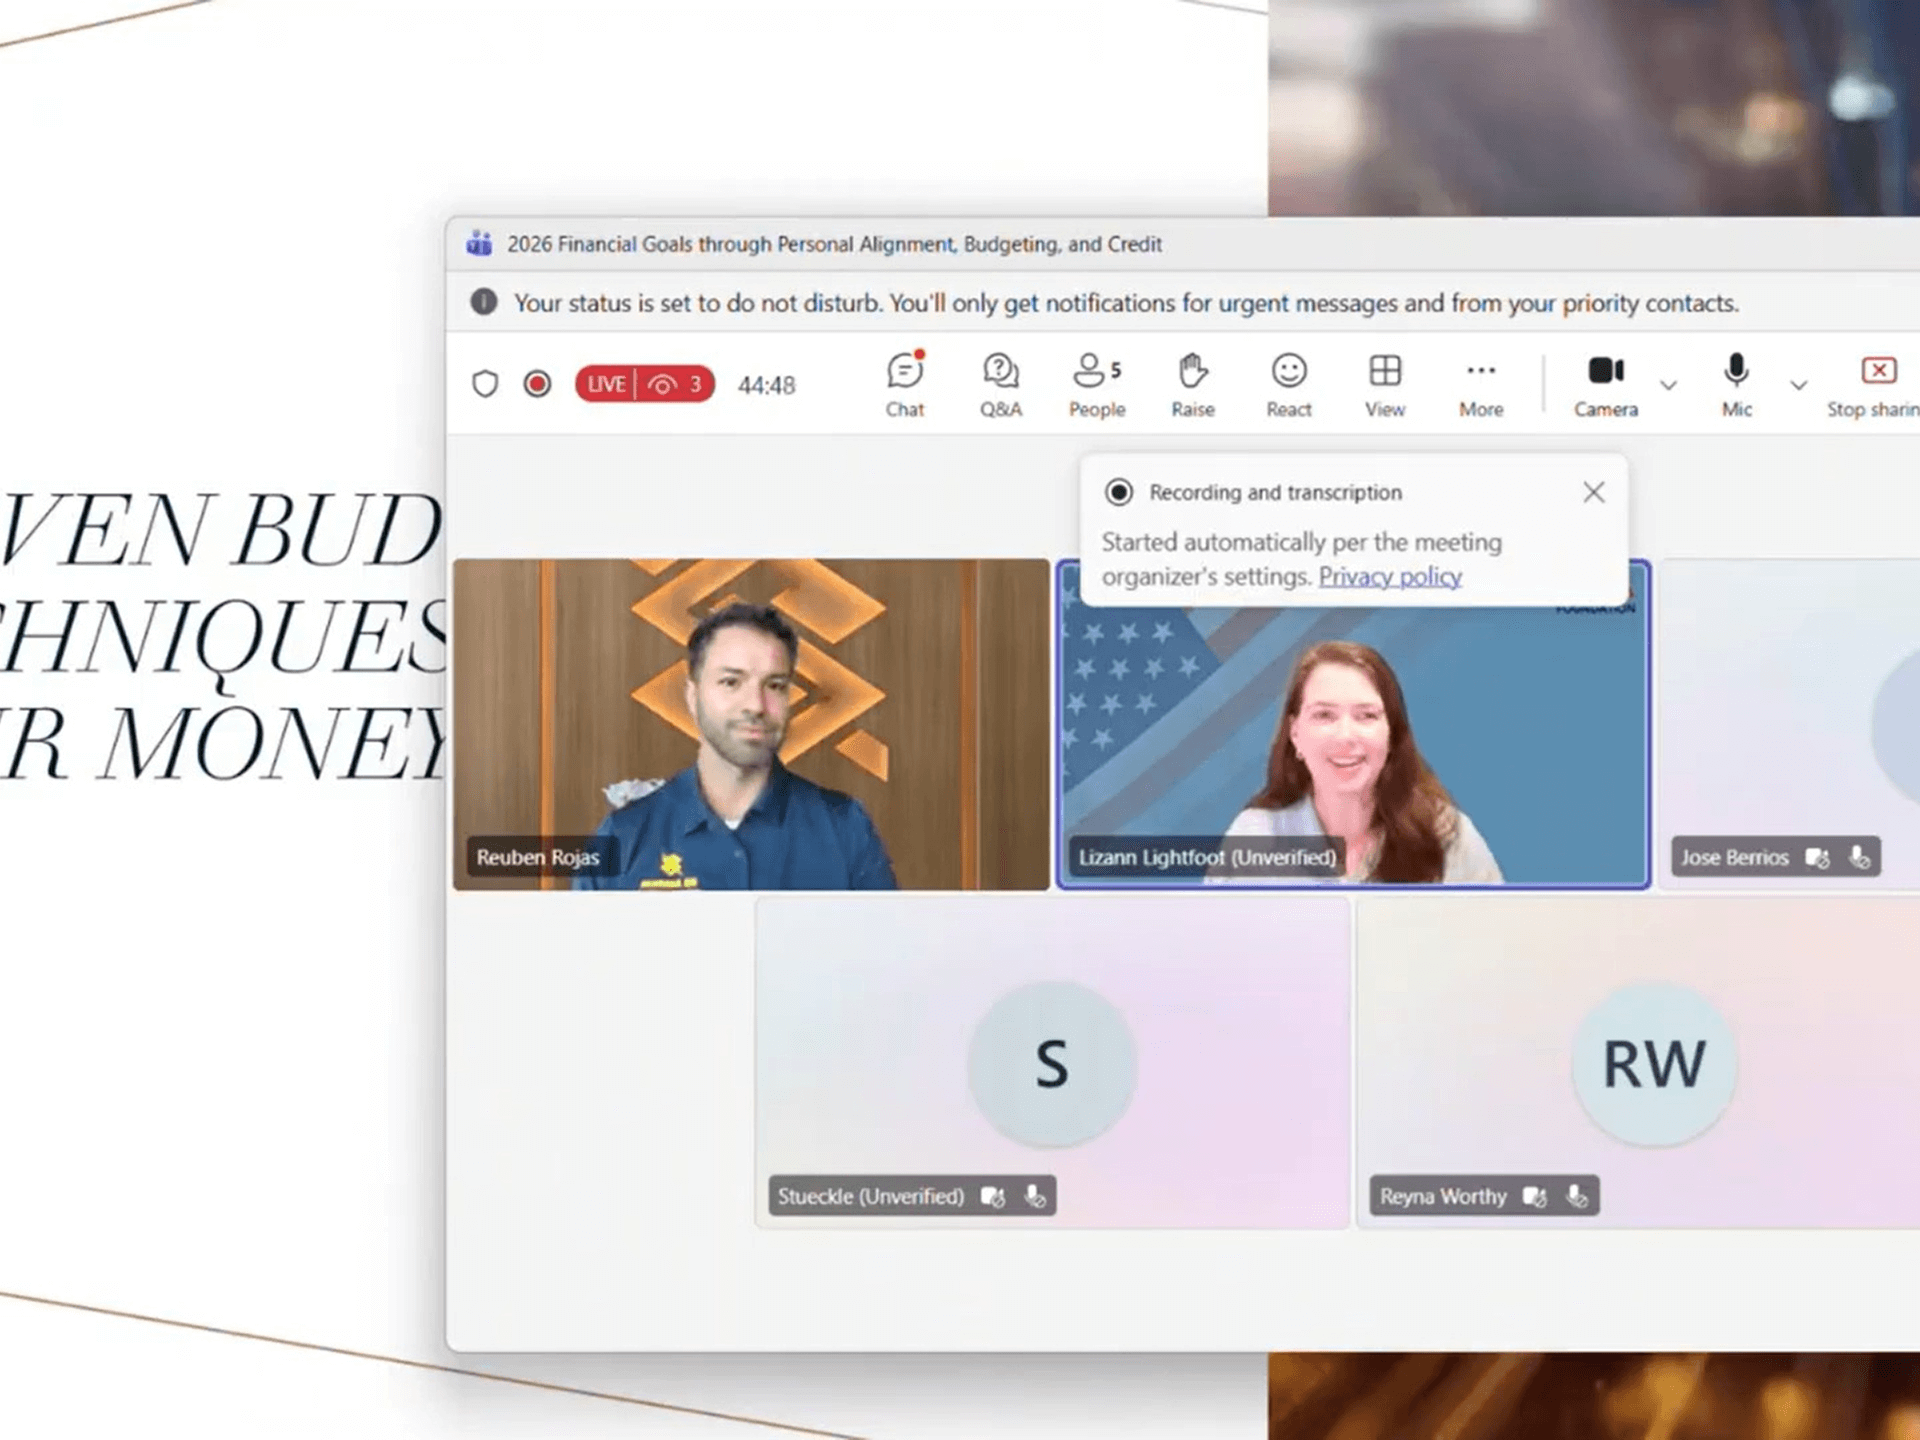Mute the Mic
The image size is (1920, 1440).
(x=1736, y=384)
